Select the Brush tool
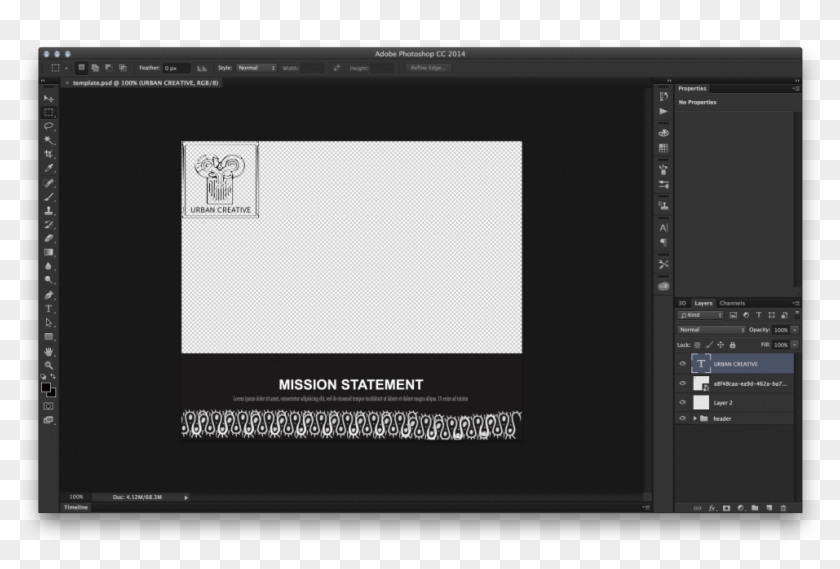 pyautogui.click(x=49, y=197)
